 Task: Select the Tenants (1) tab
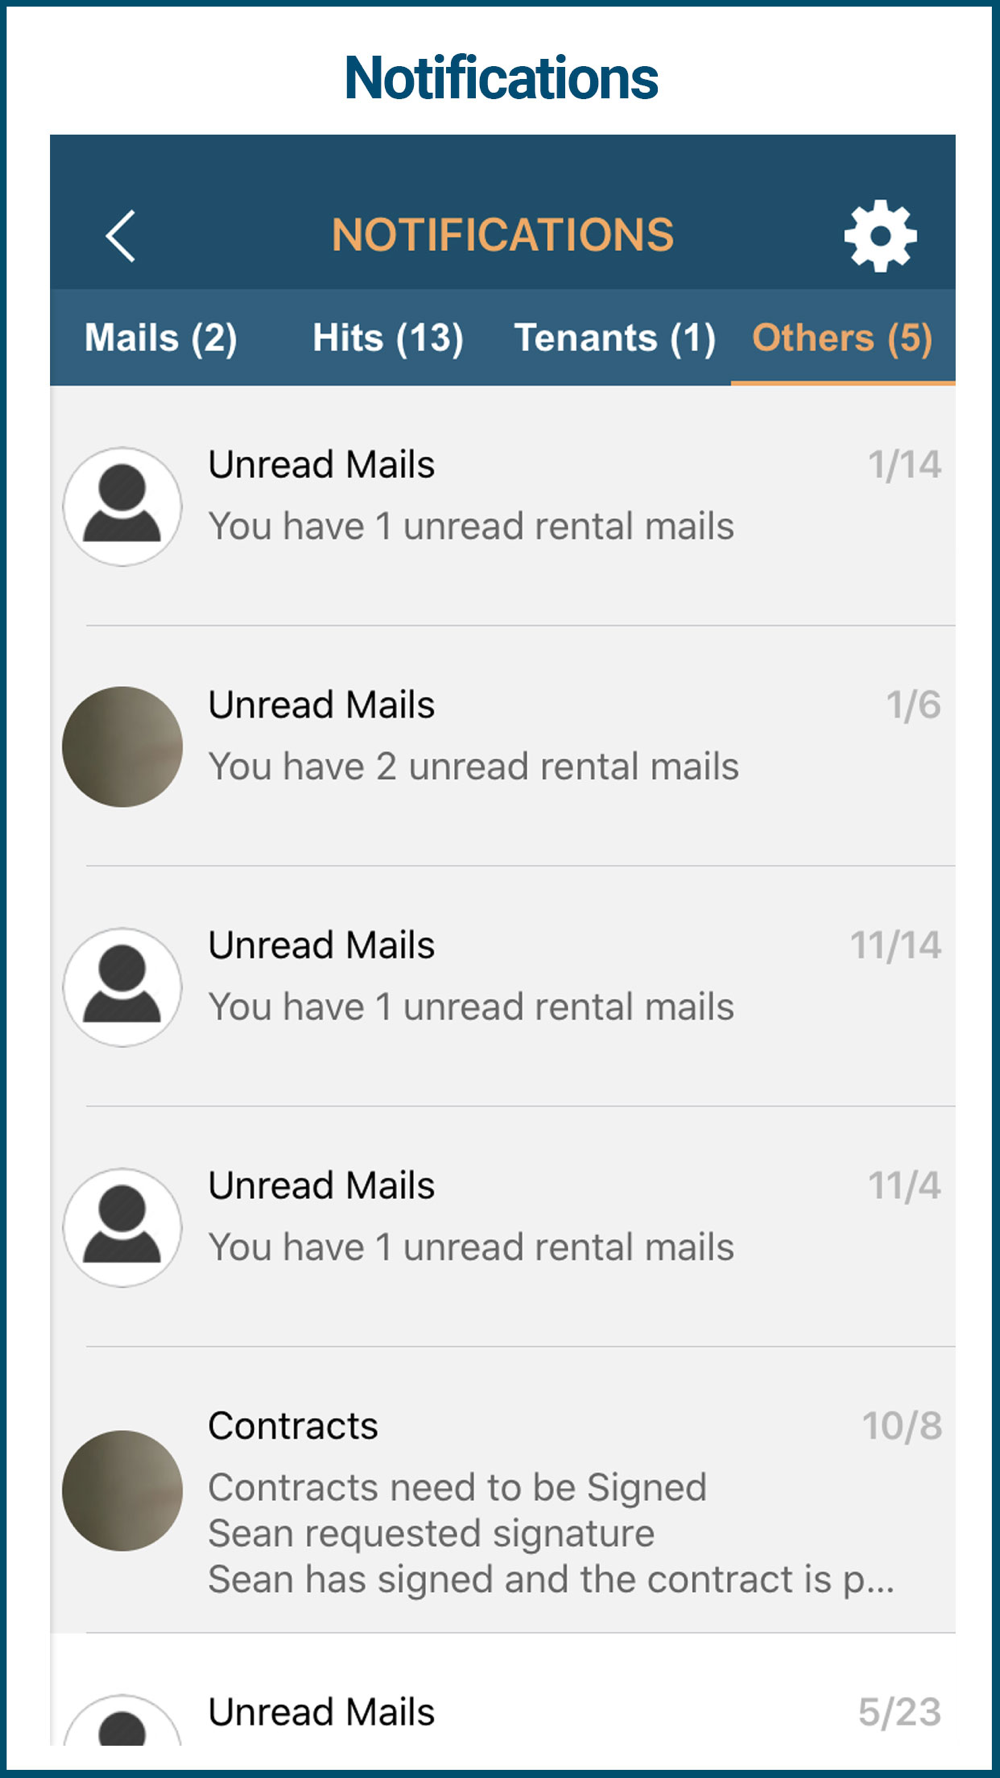(x=614, y=338)
